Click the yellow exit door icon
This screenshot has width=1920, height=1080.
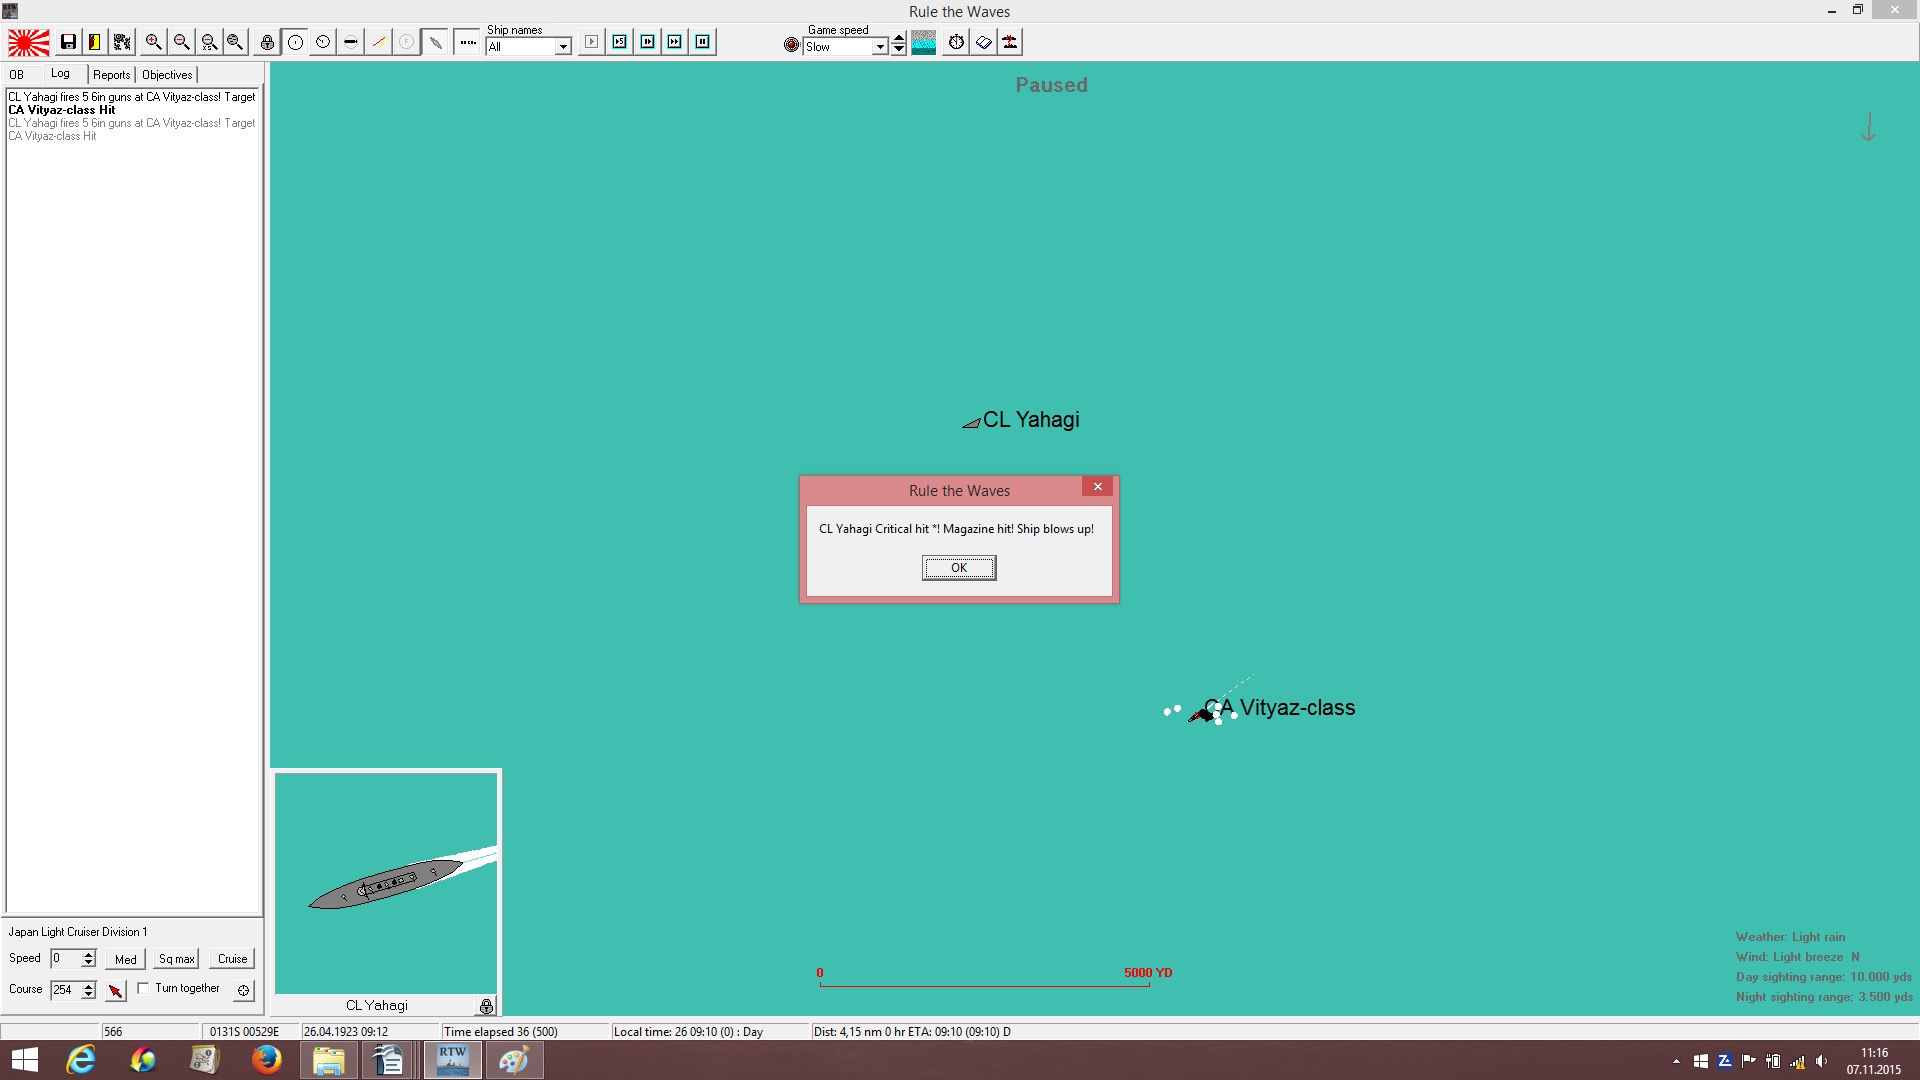click(95, 42)
